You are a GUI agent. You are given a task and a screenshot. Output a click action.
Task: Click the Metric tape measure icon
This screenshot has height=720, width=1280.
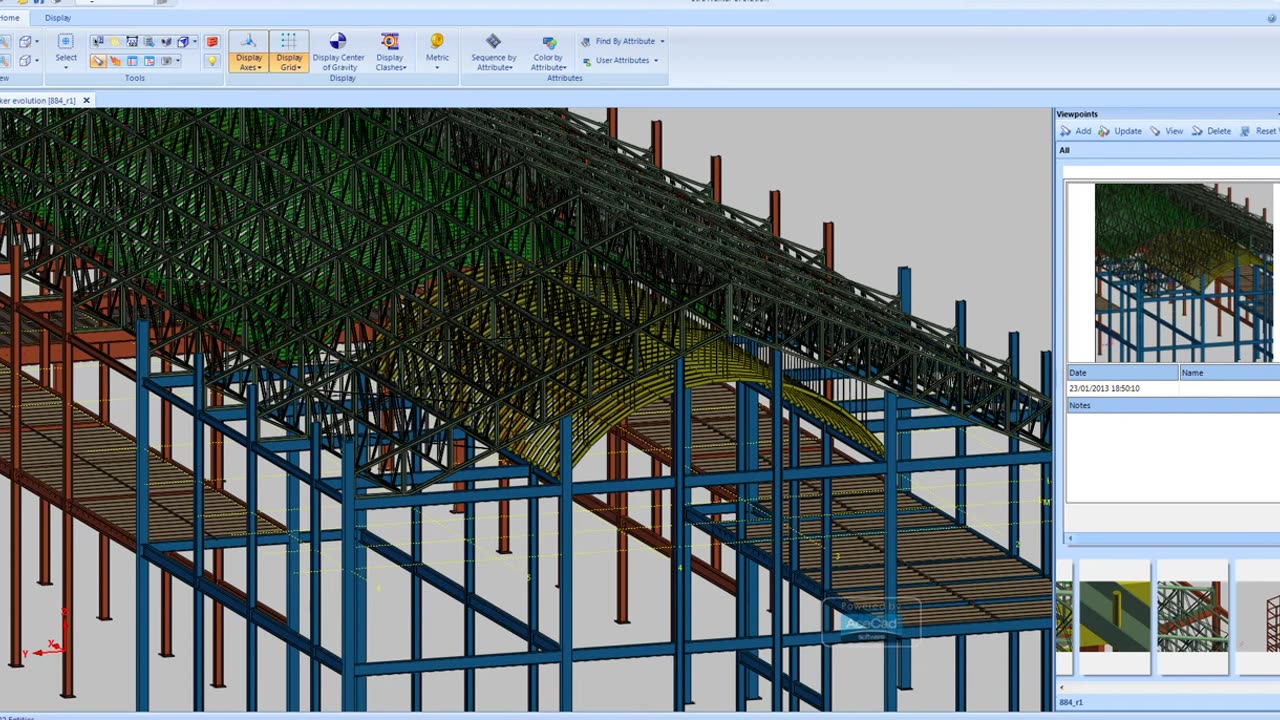(437, 41)
